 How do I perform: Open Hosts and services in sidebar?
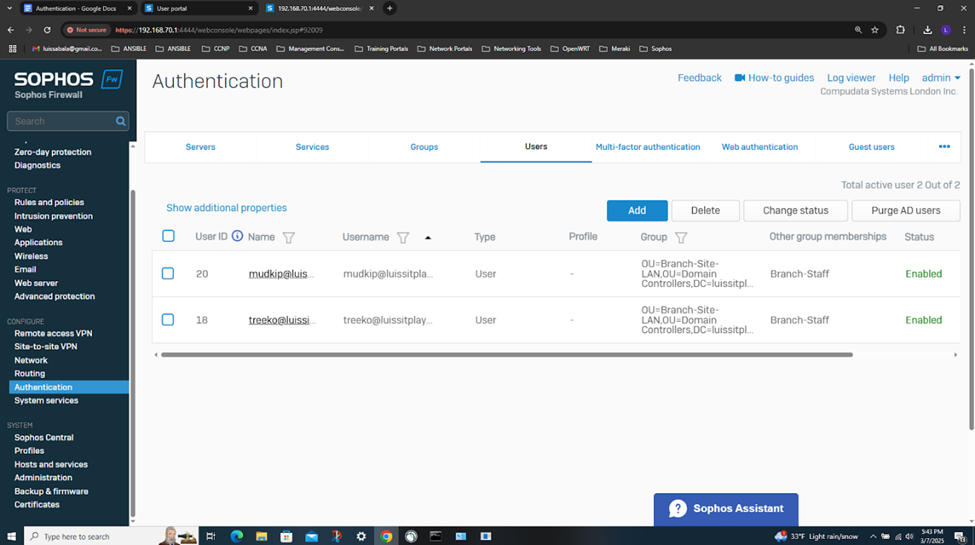(51, 464)
